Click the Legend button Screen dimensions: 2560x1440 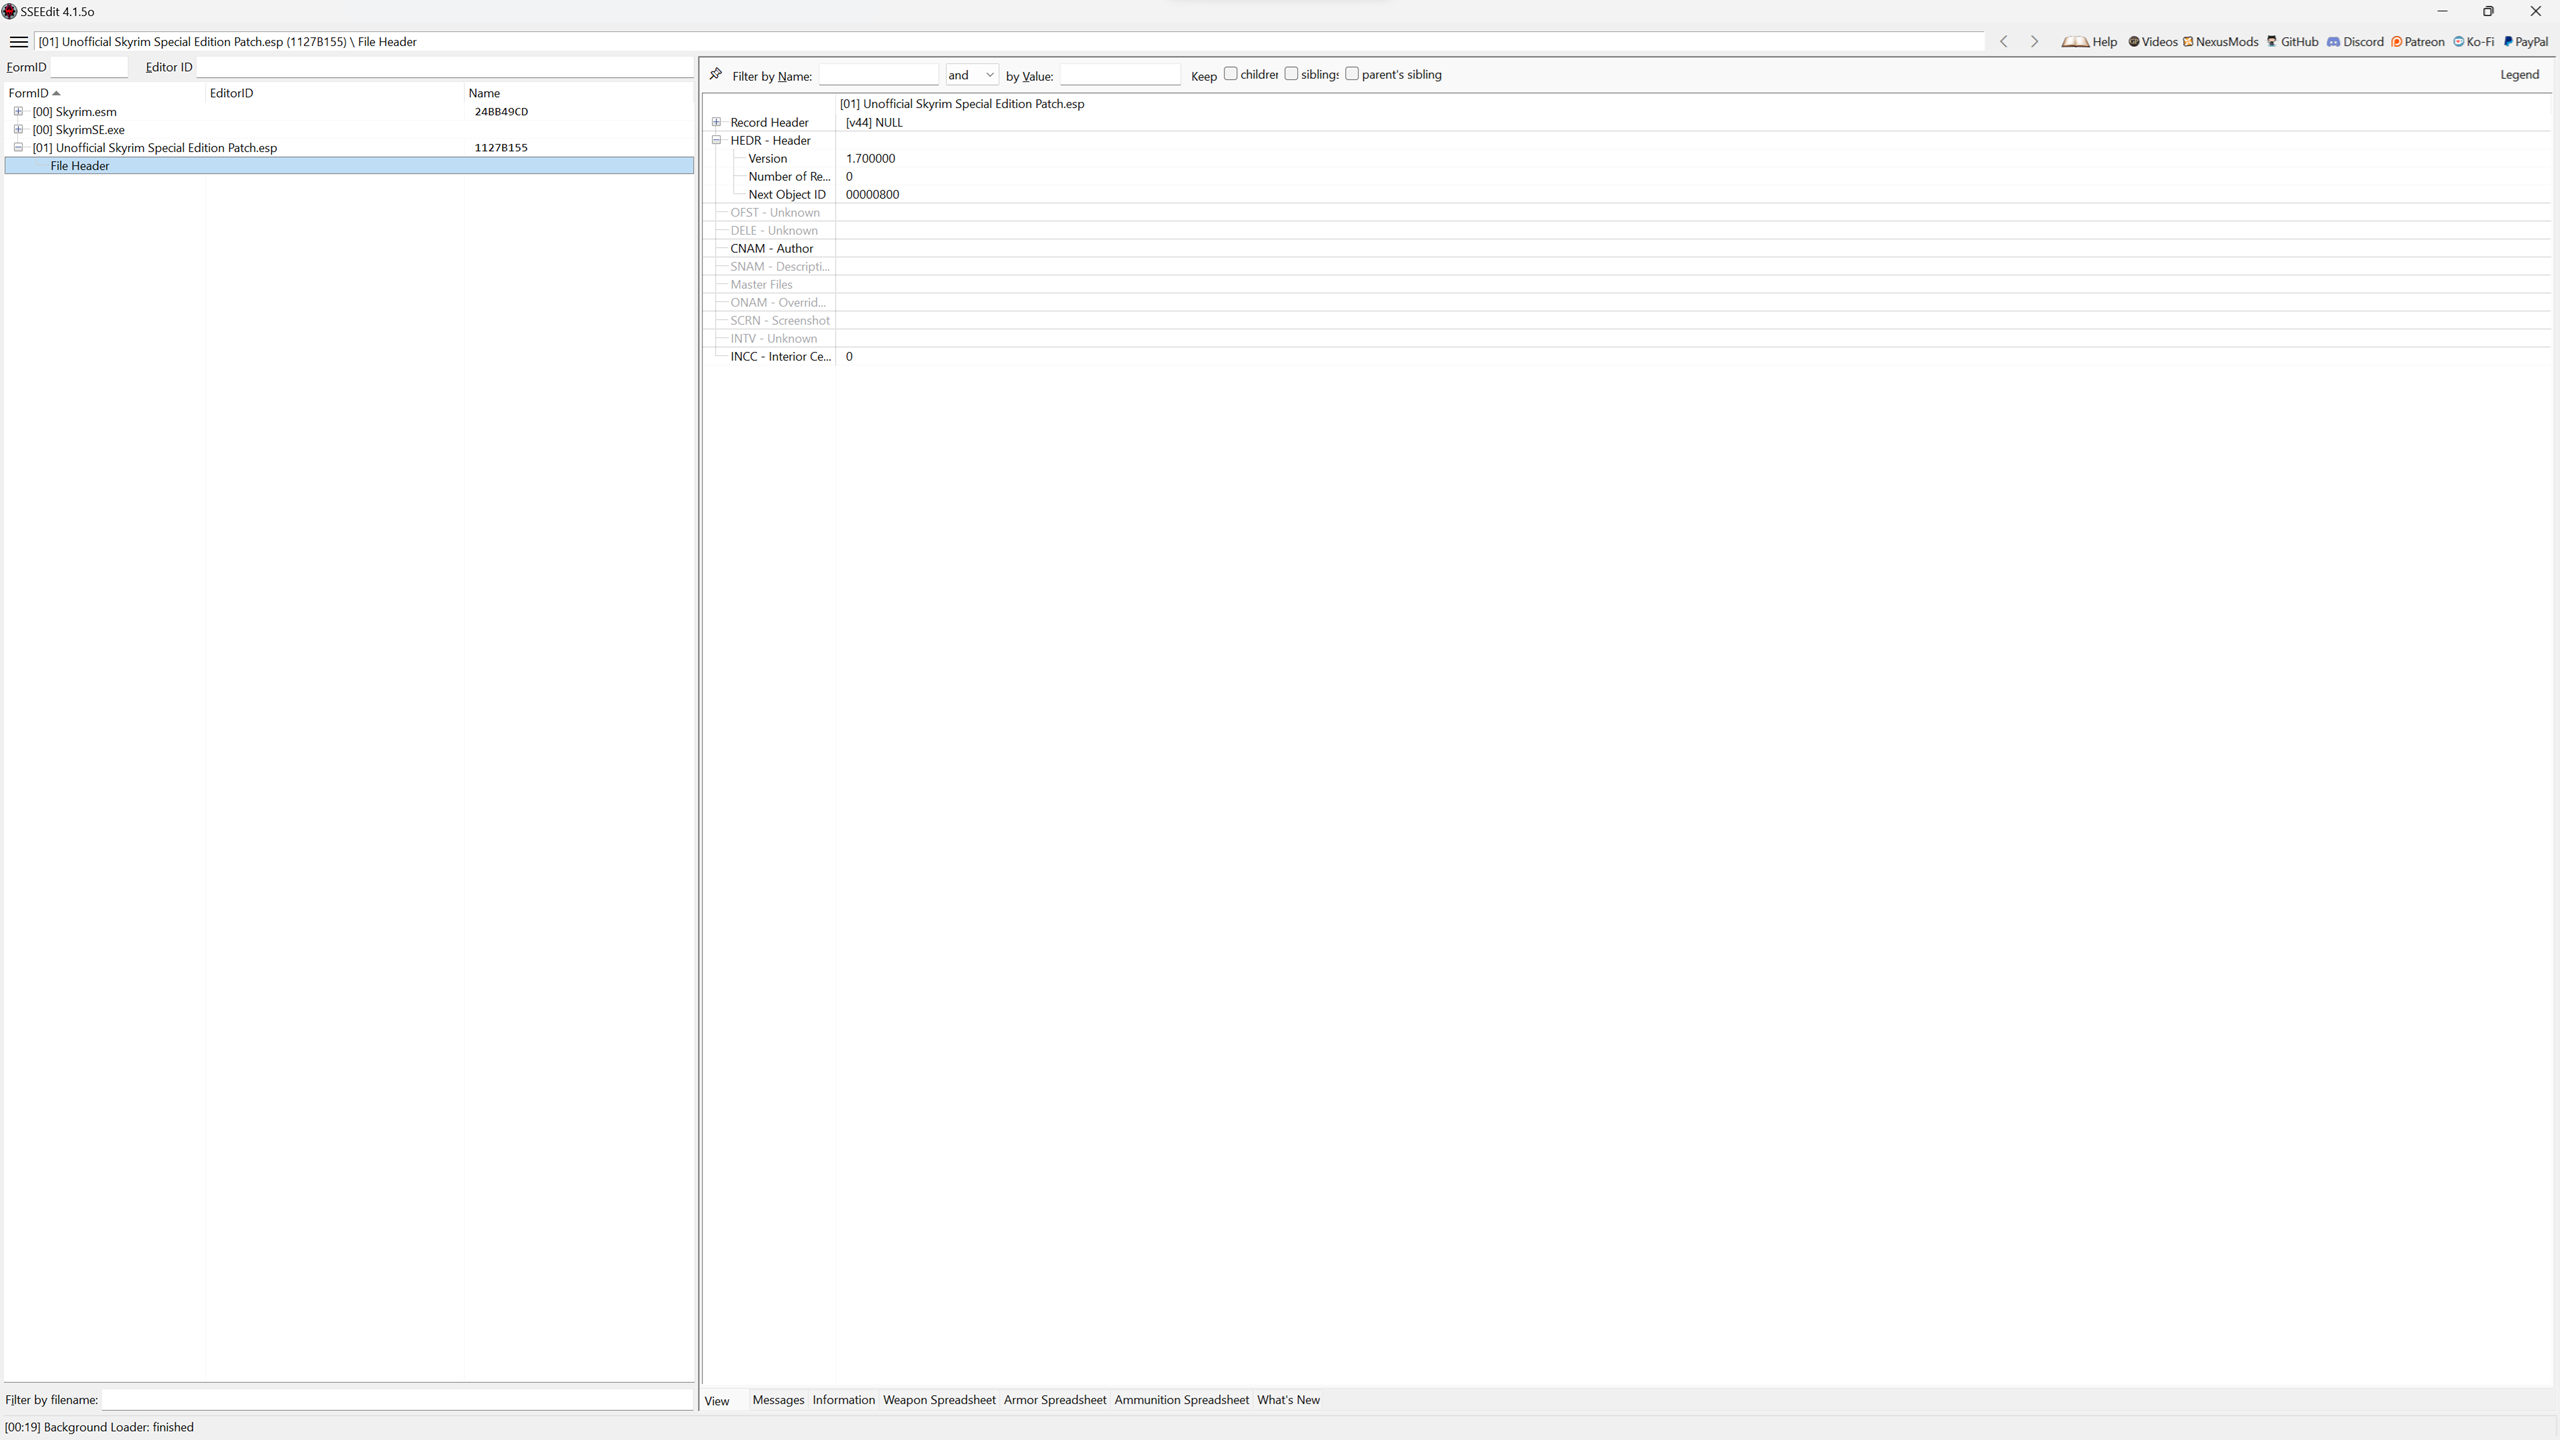pyautogui.click(x=2519, y=75)
